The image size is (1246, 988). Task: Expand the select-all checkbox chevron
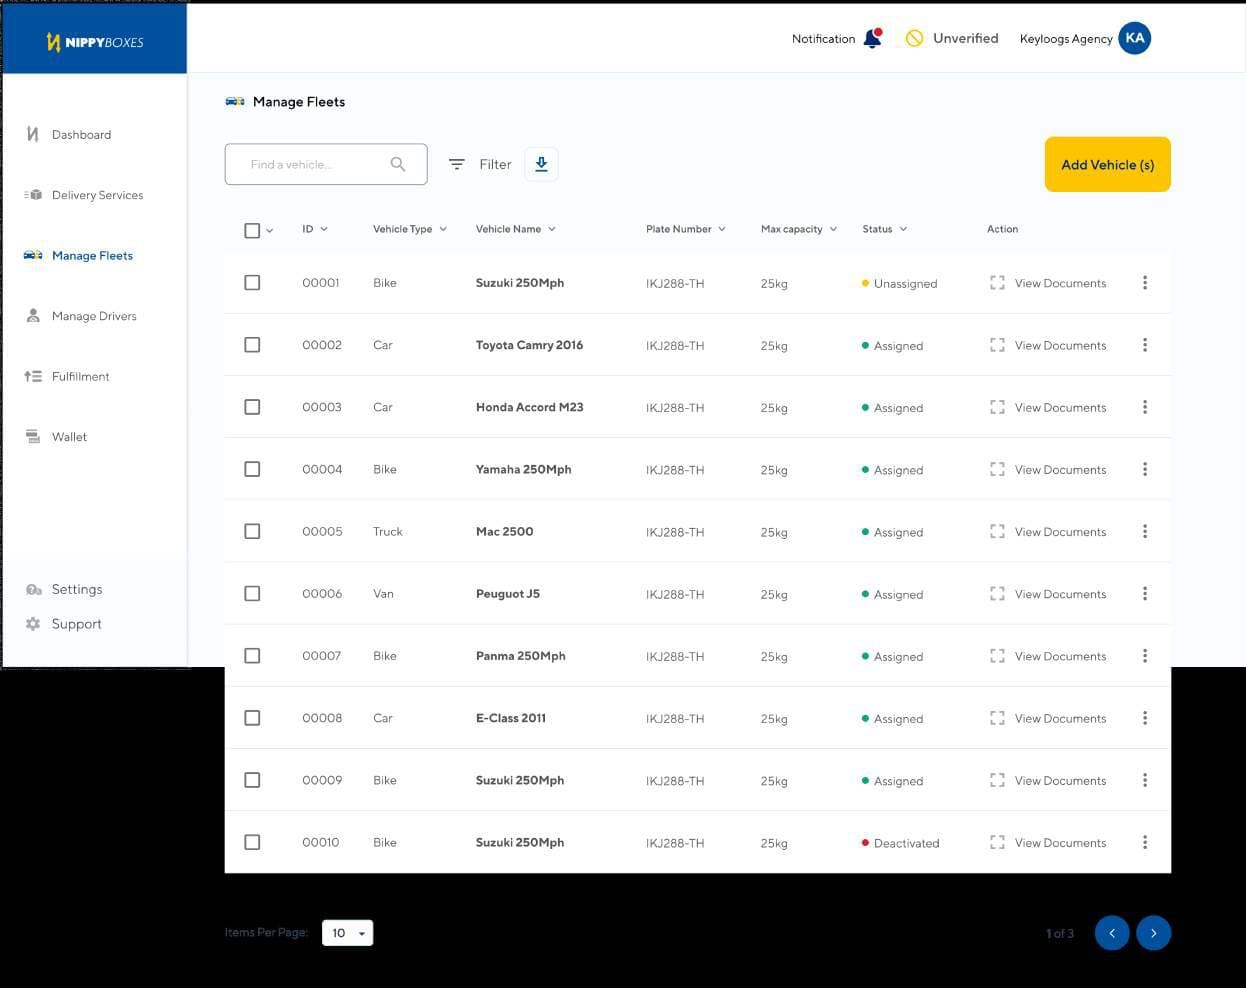(270, 231)
